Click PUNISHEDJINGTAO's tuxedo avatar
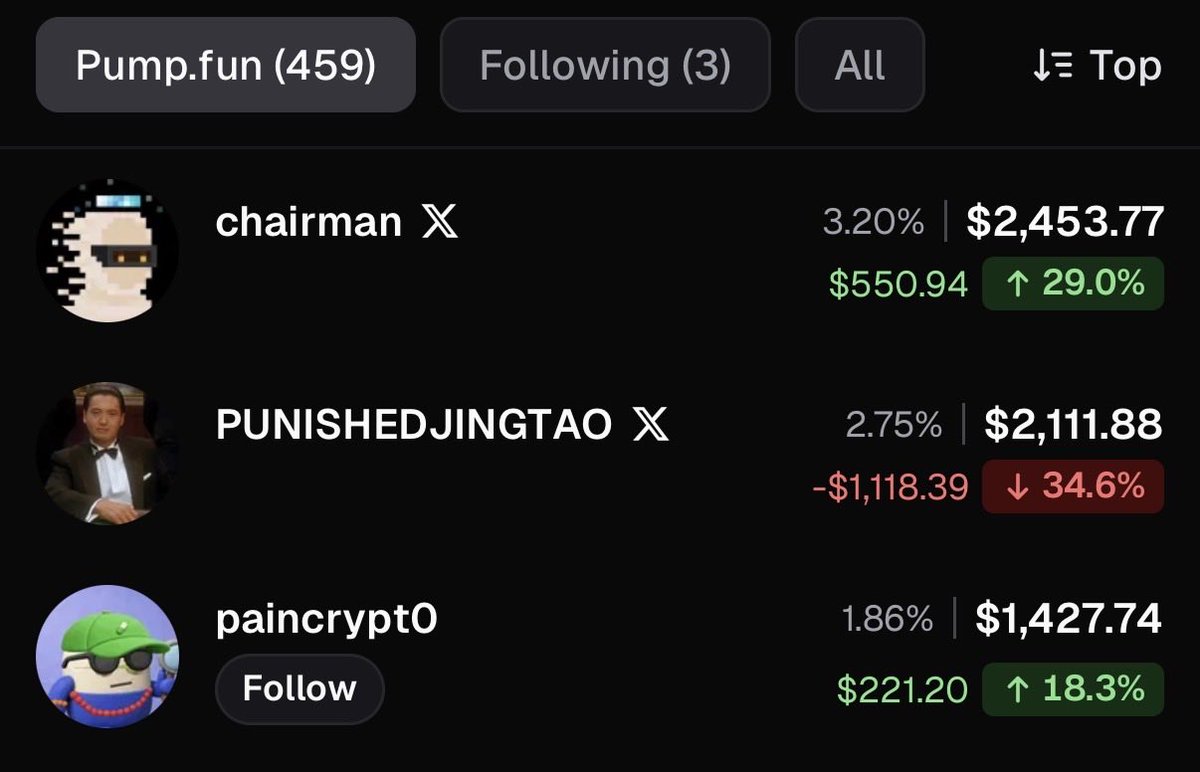 [107, 452]
